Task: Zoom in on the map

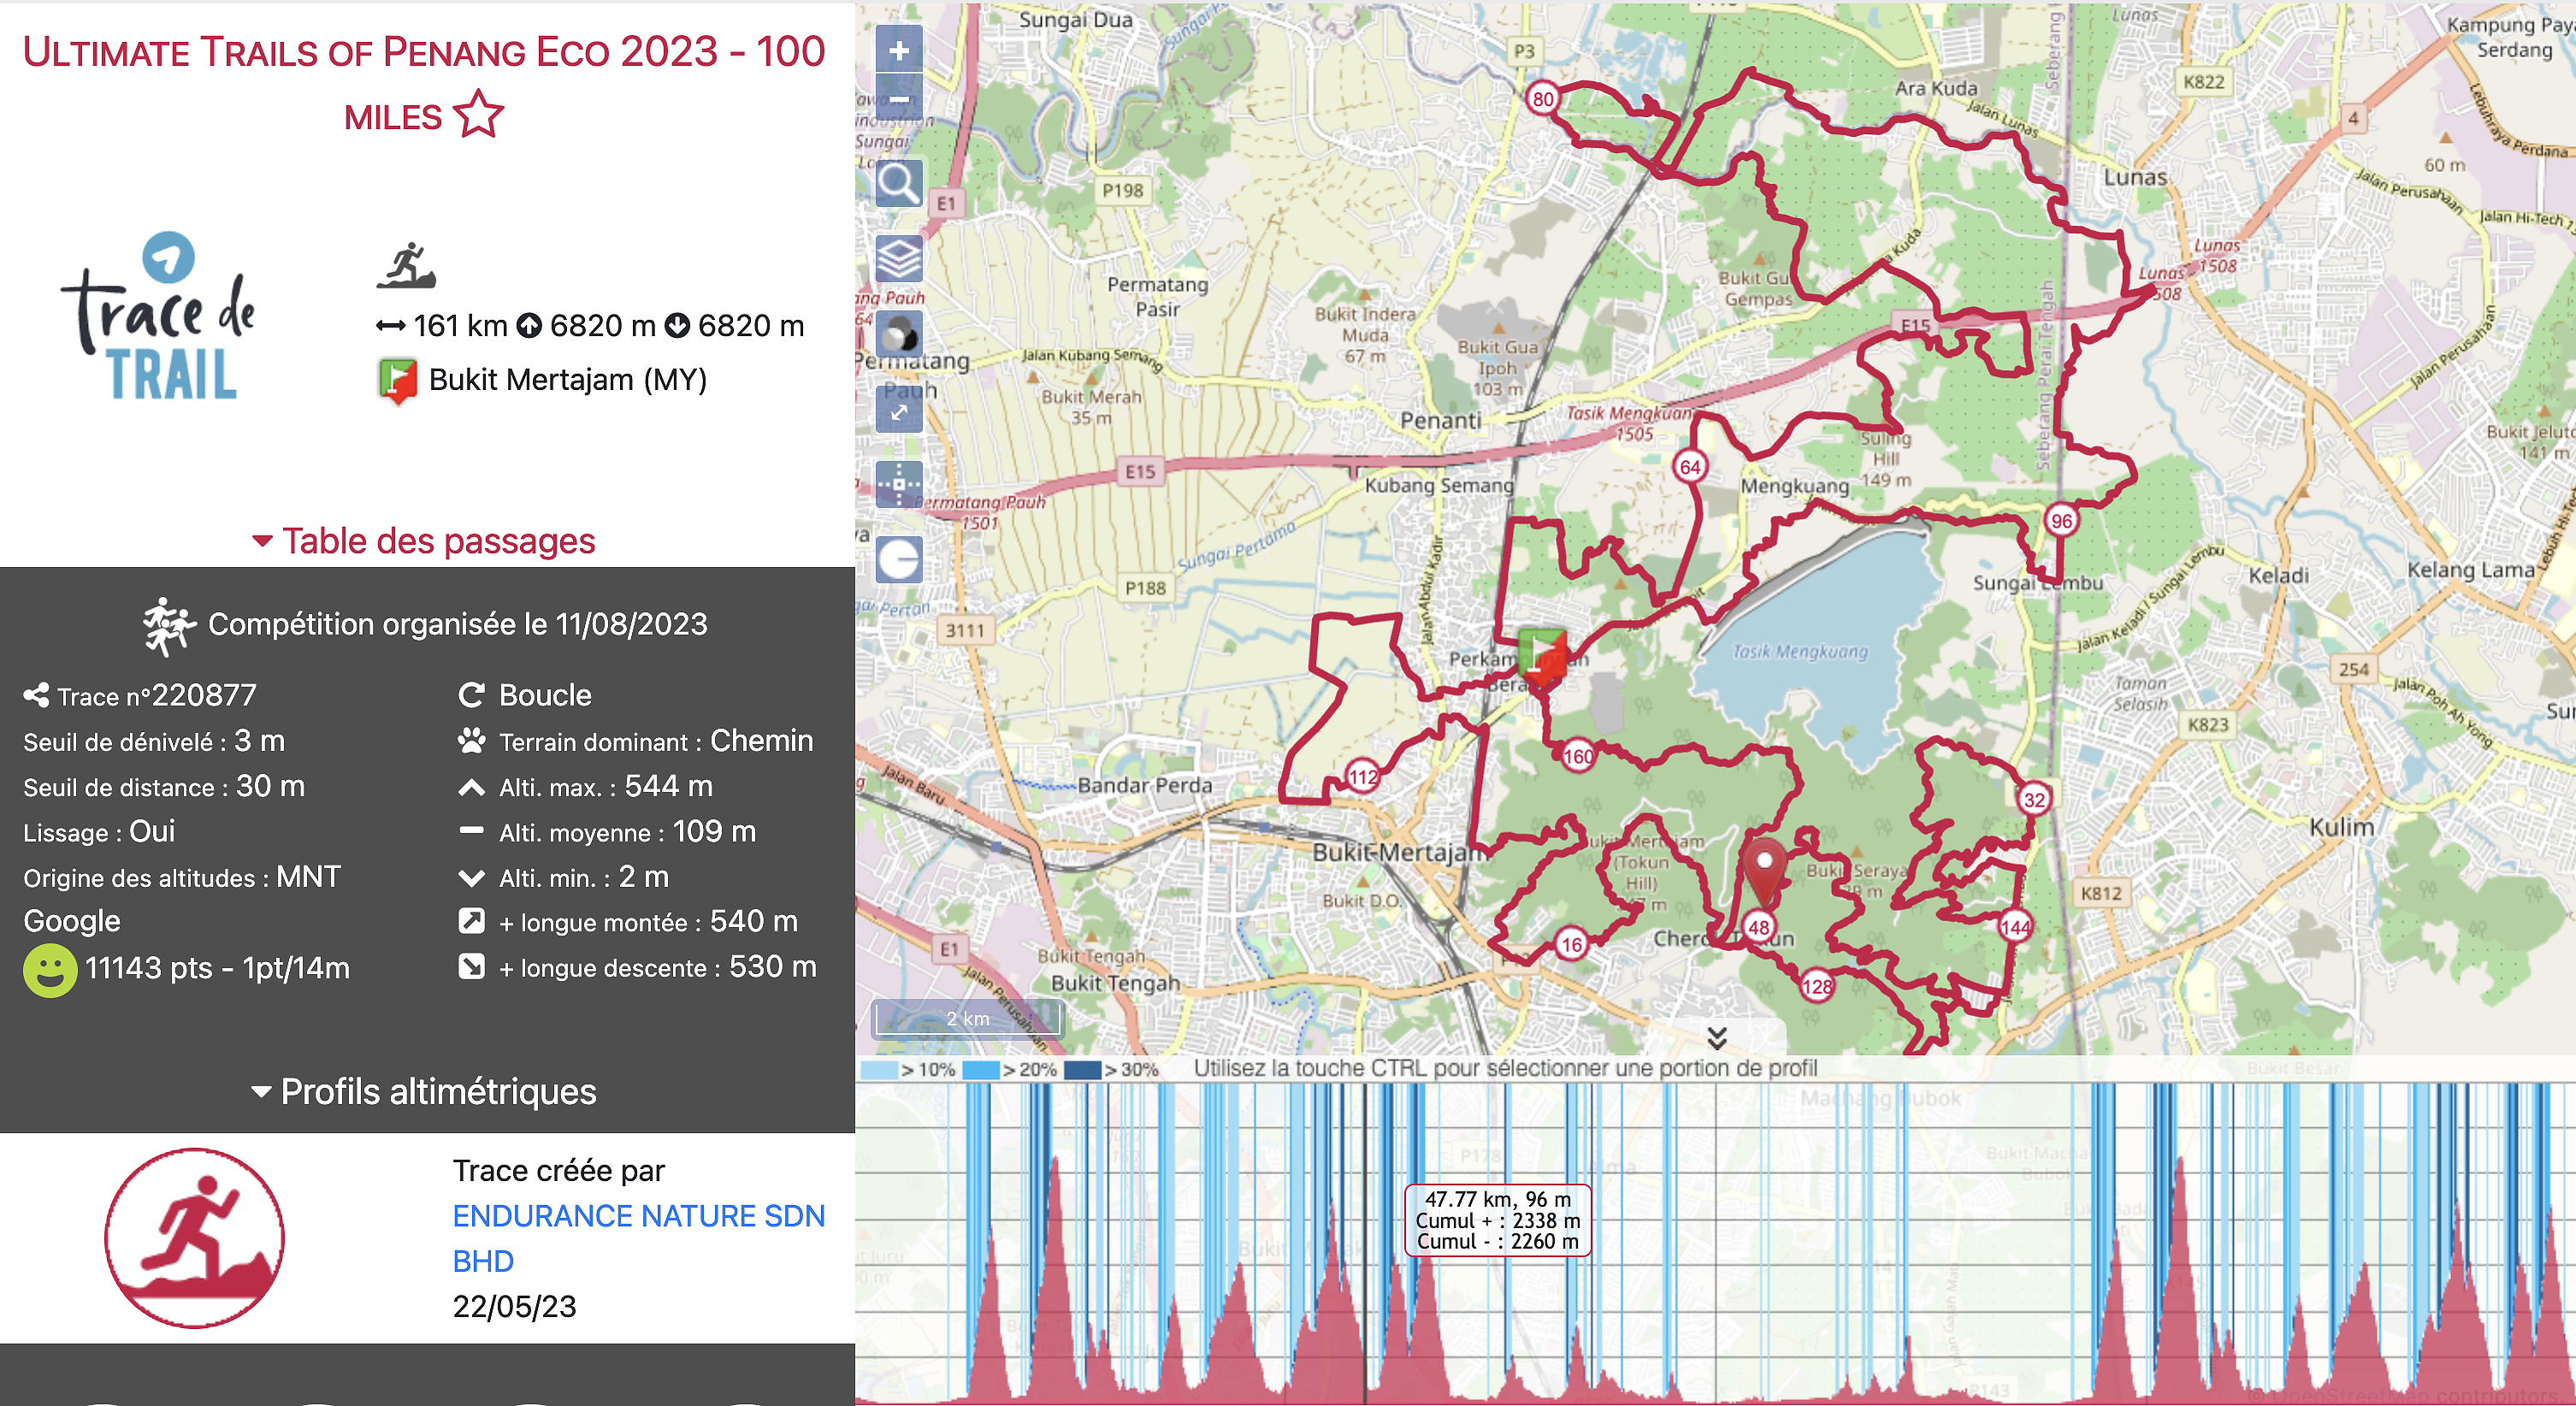Action: click(898, 51)
